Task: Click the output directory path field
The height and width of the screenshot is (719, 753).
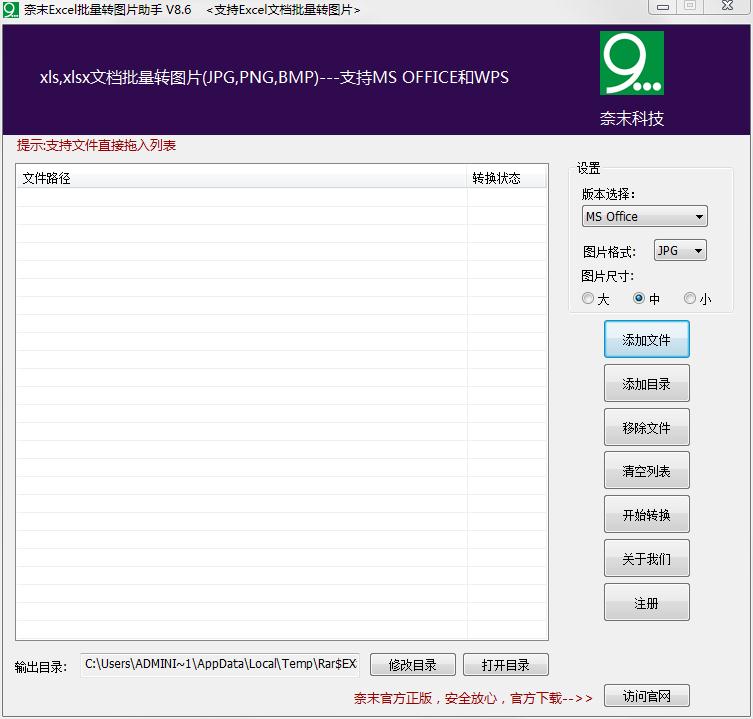Action: pyautogui.click(x=220, y=665)
